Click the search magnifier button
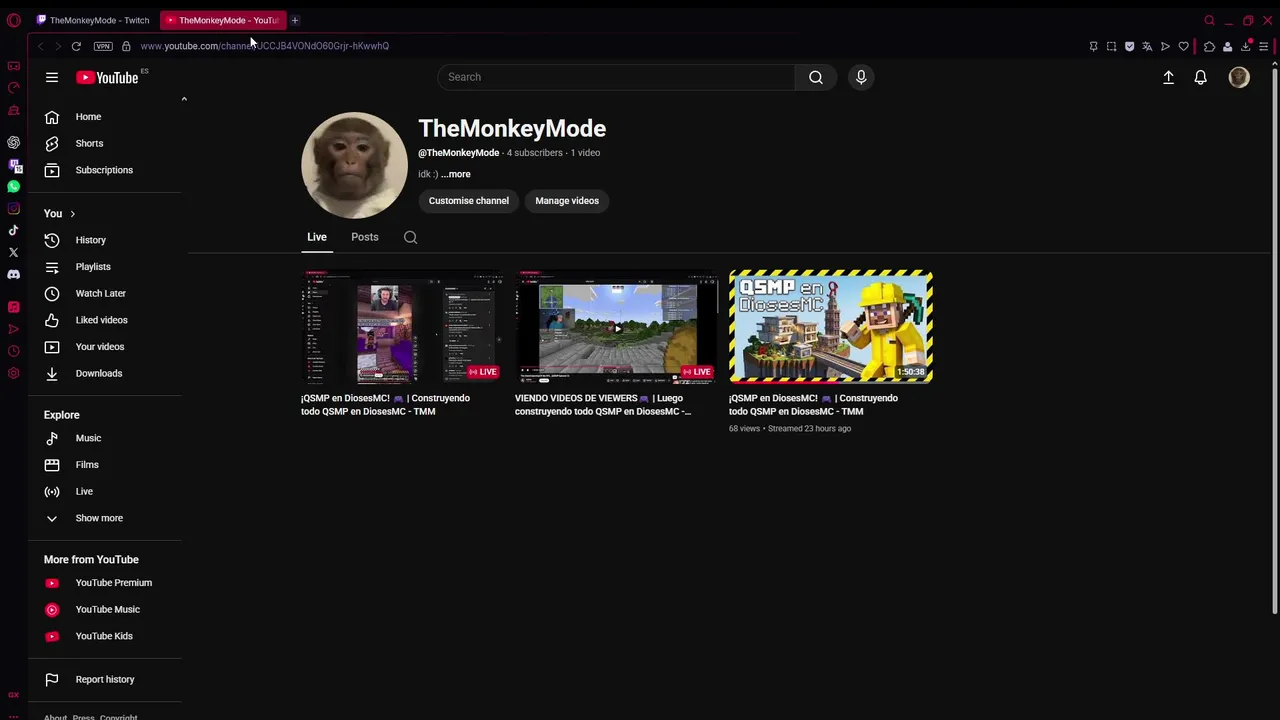This screenshot has width=1280, height=720. coord(816,77)
